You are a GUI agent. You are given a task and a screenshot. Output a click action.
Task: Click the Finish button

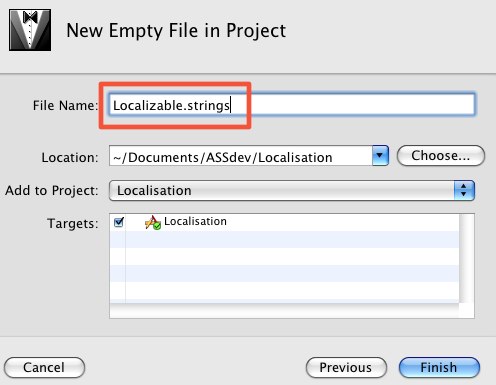click(439, 367)
